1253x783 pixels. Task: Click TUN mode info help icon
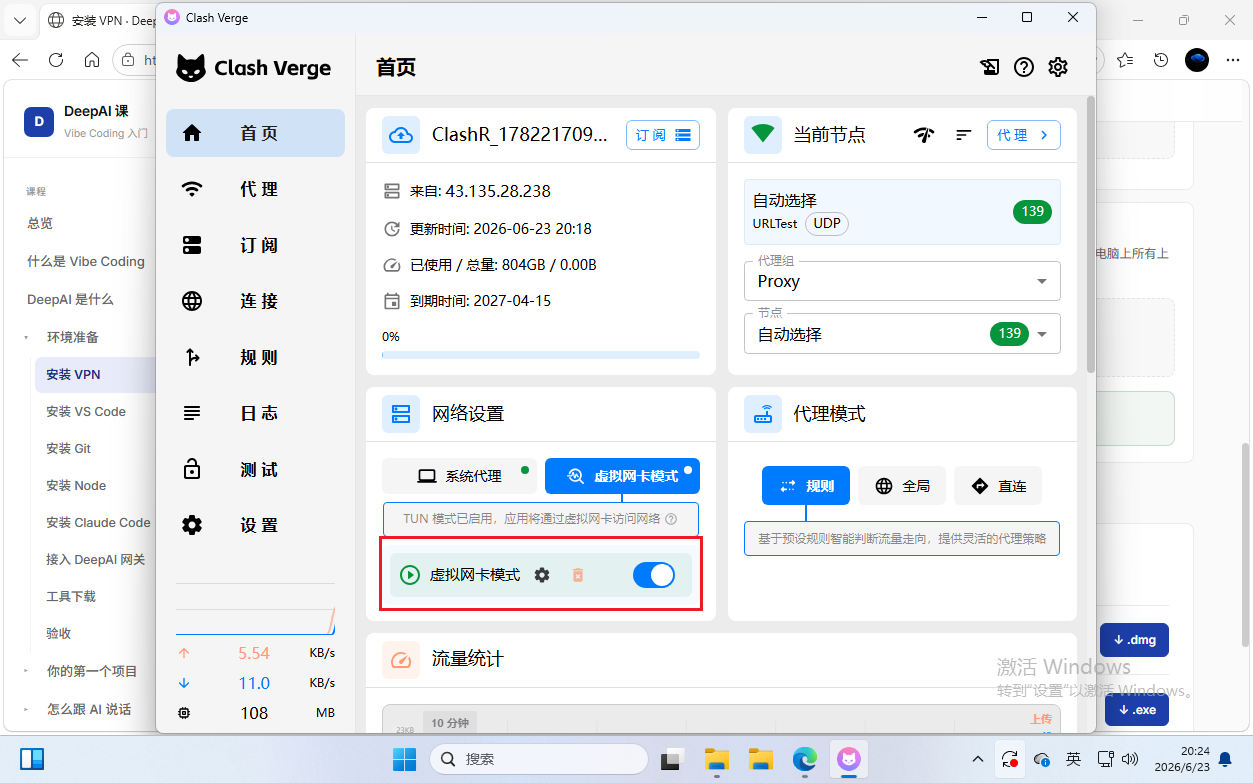pyautogui.click(x=671, y=519)
